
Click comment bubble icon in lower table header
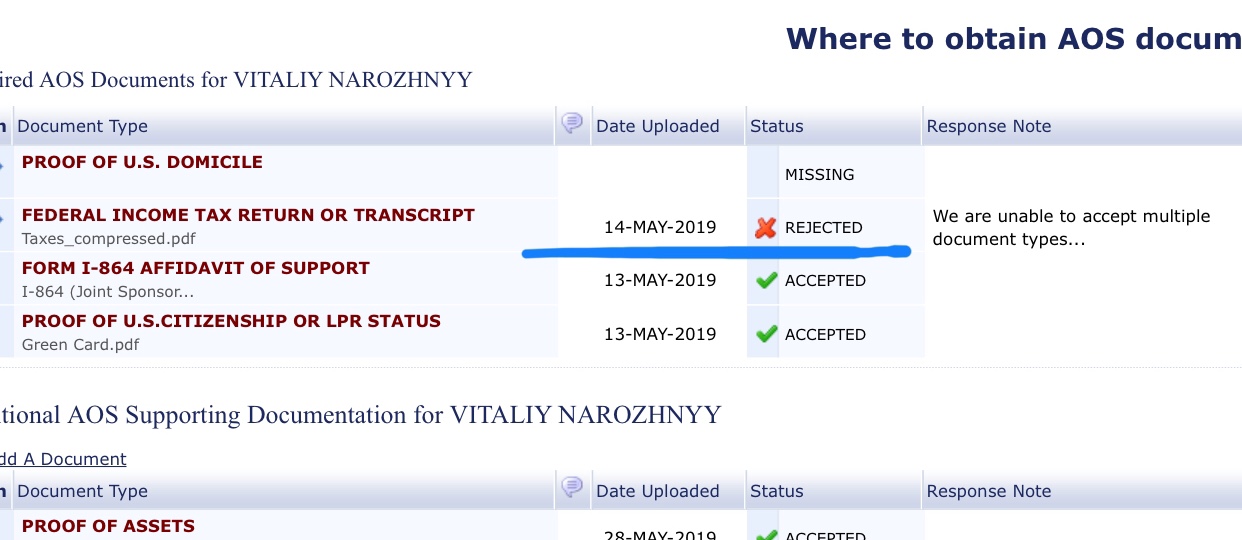[x=572, y=488]
